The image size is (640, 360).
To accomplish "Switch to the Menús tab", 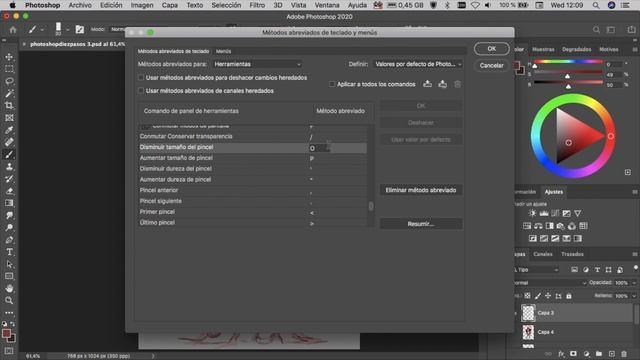I will (x=223, y=51).
